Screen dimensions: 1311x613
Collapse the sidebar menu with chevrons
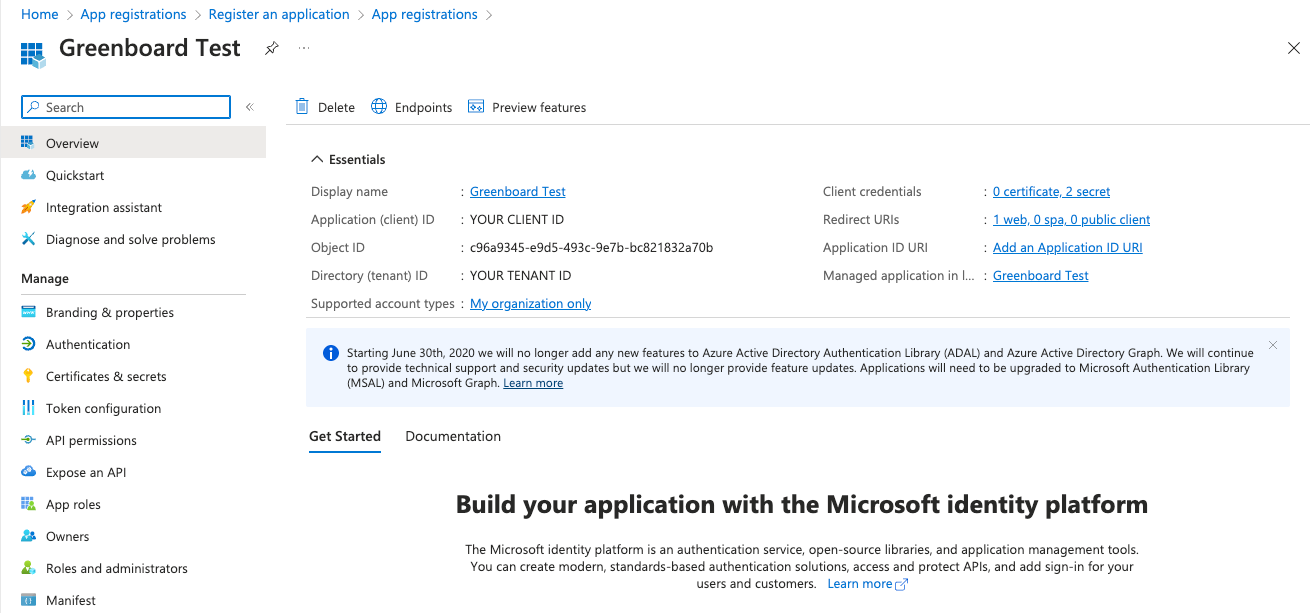point(249,107)
